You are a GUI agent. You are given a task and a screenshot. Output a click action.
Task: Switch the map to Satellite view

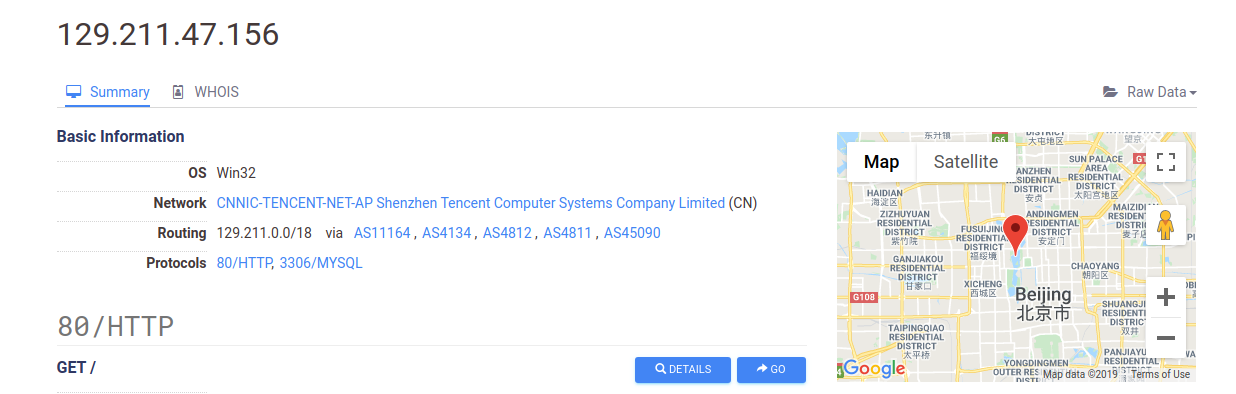(x=966, y=162)
